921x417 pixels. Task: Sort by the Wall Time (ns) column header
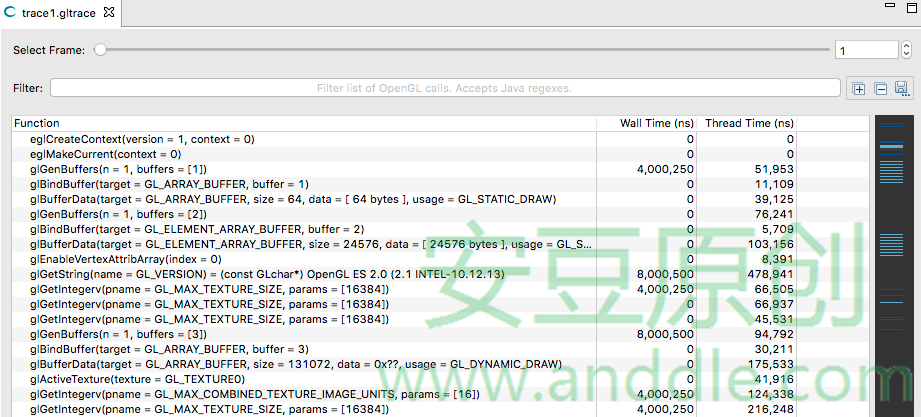pyautogui.click(x=646, y=123)
